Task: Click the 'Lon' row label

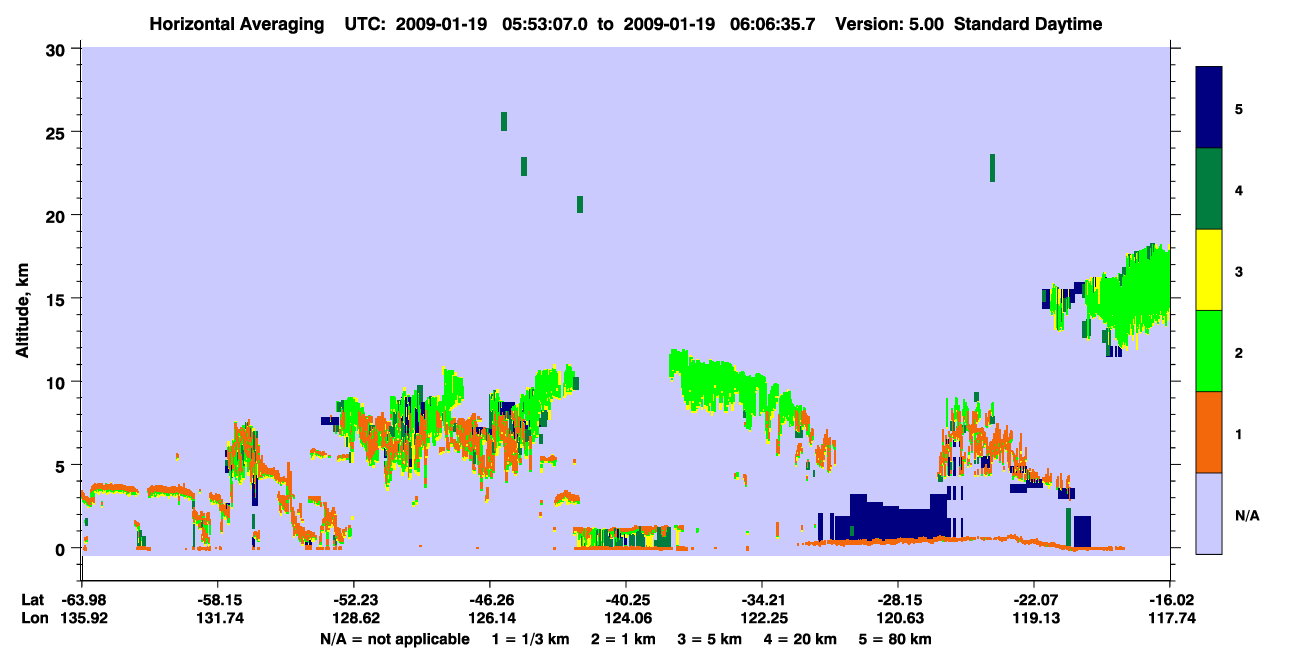Action: 33,619
